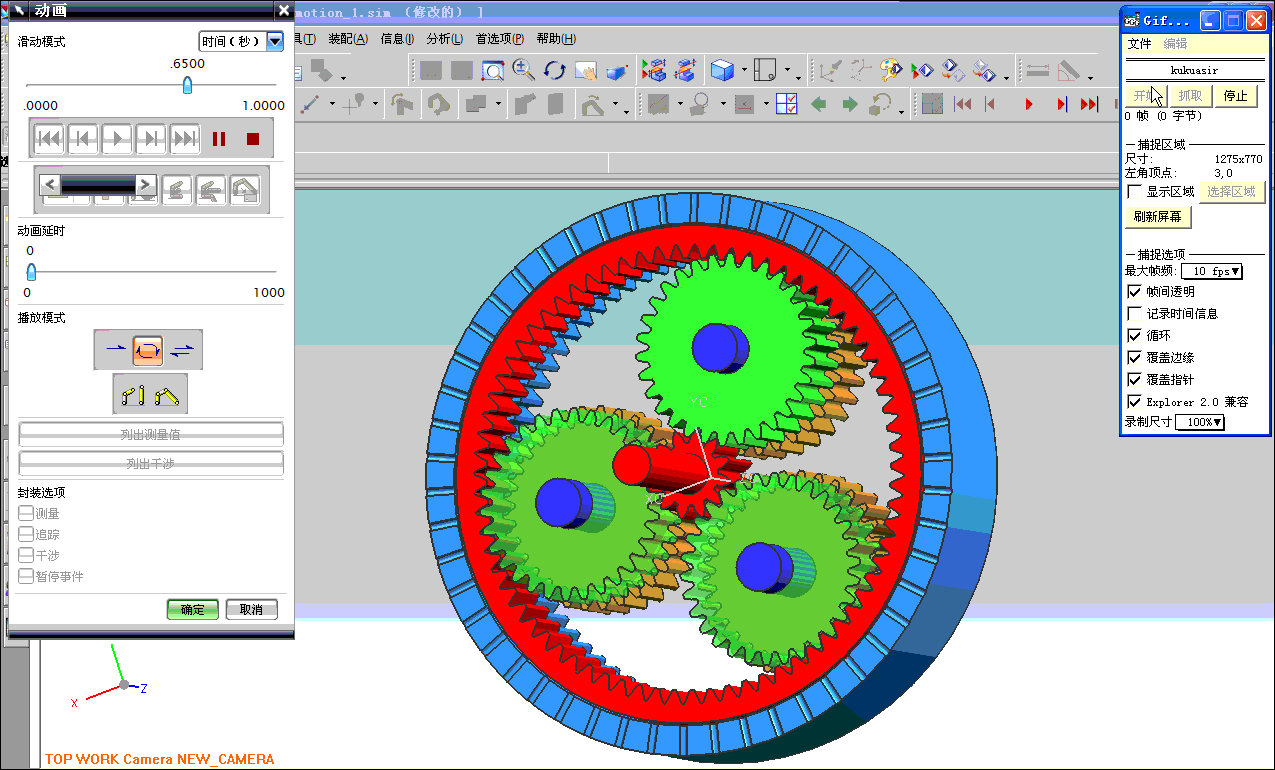This screenshot has width=1275, height=770.
Task: Click the red play arrow in main toolbar
Action: 1029,103
